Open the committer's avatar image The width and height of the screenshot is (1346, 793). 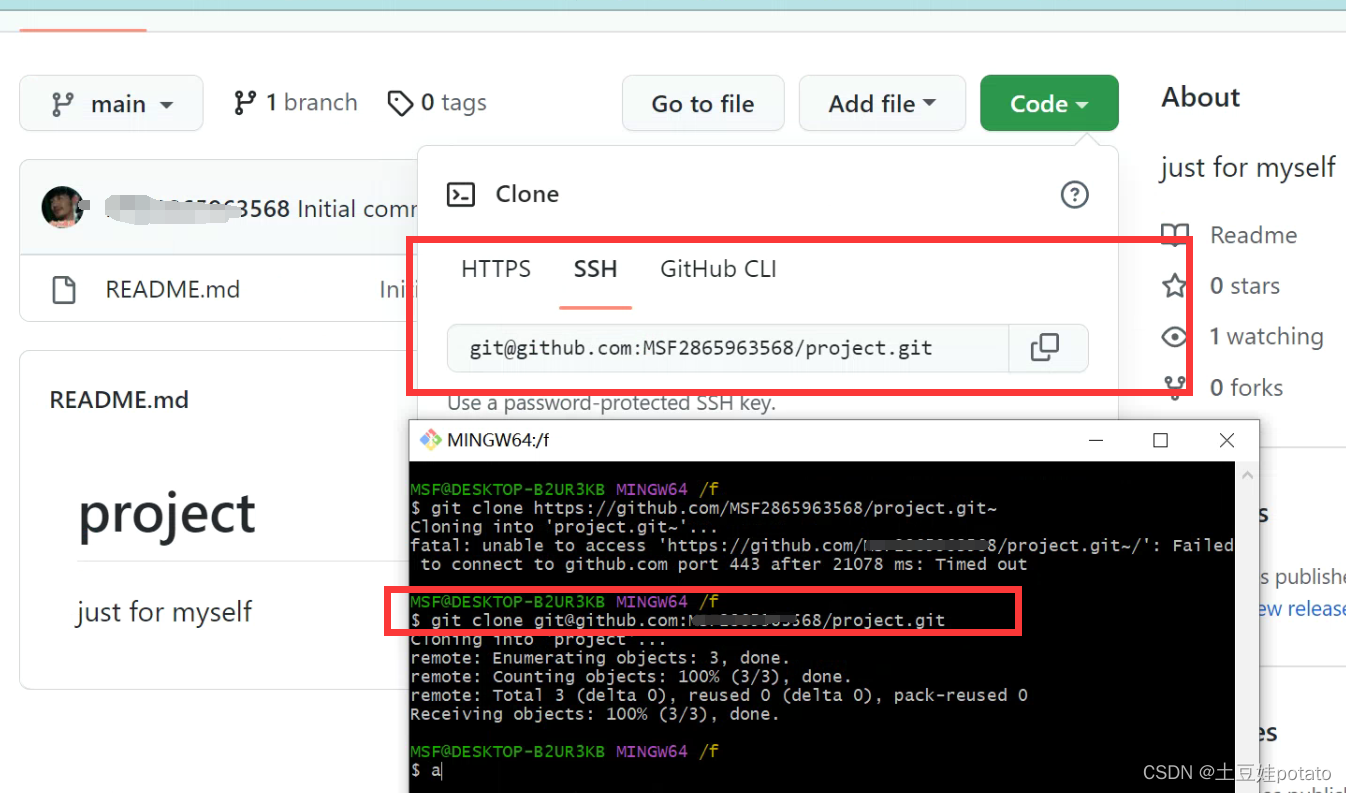[x=62, y=207]
